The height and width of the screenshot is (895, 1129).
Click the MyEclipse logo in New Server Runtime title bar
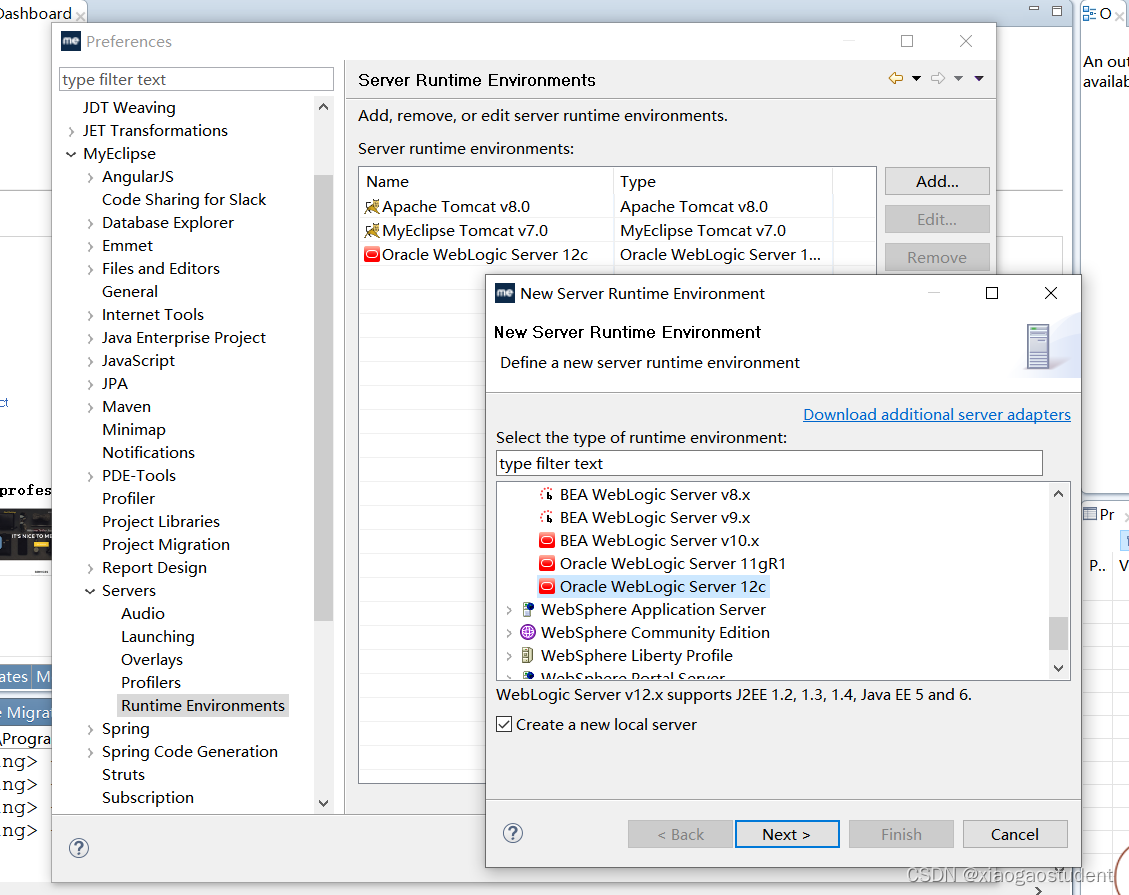point(505,293)
